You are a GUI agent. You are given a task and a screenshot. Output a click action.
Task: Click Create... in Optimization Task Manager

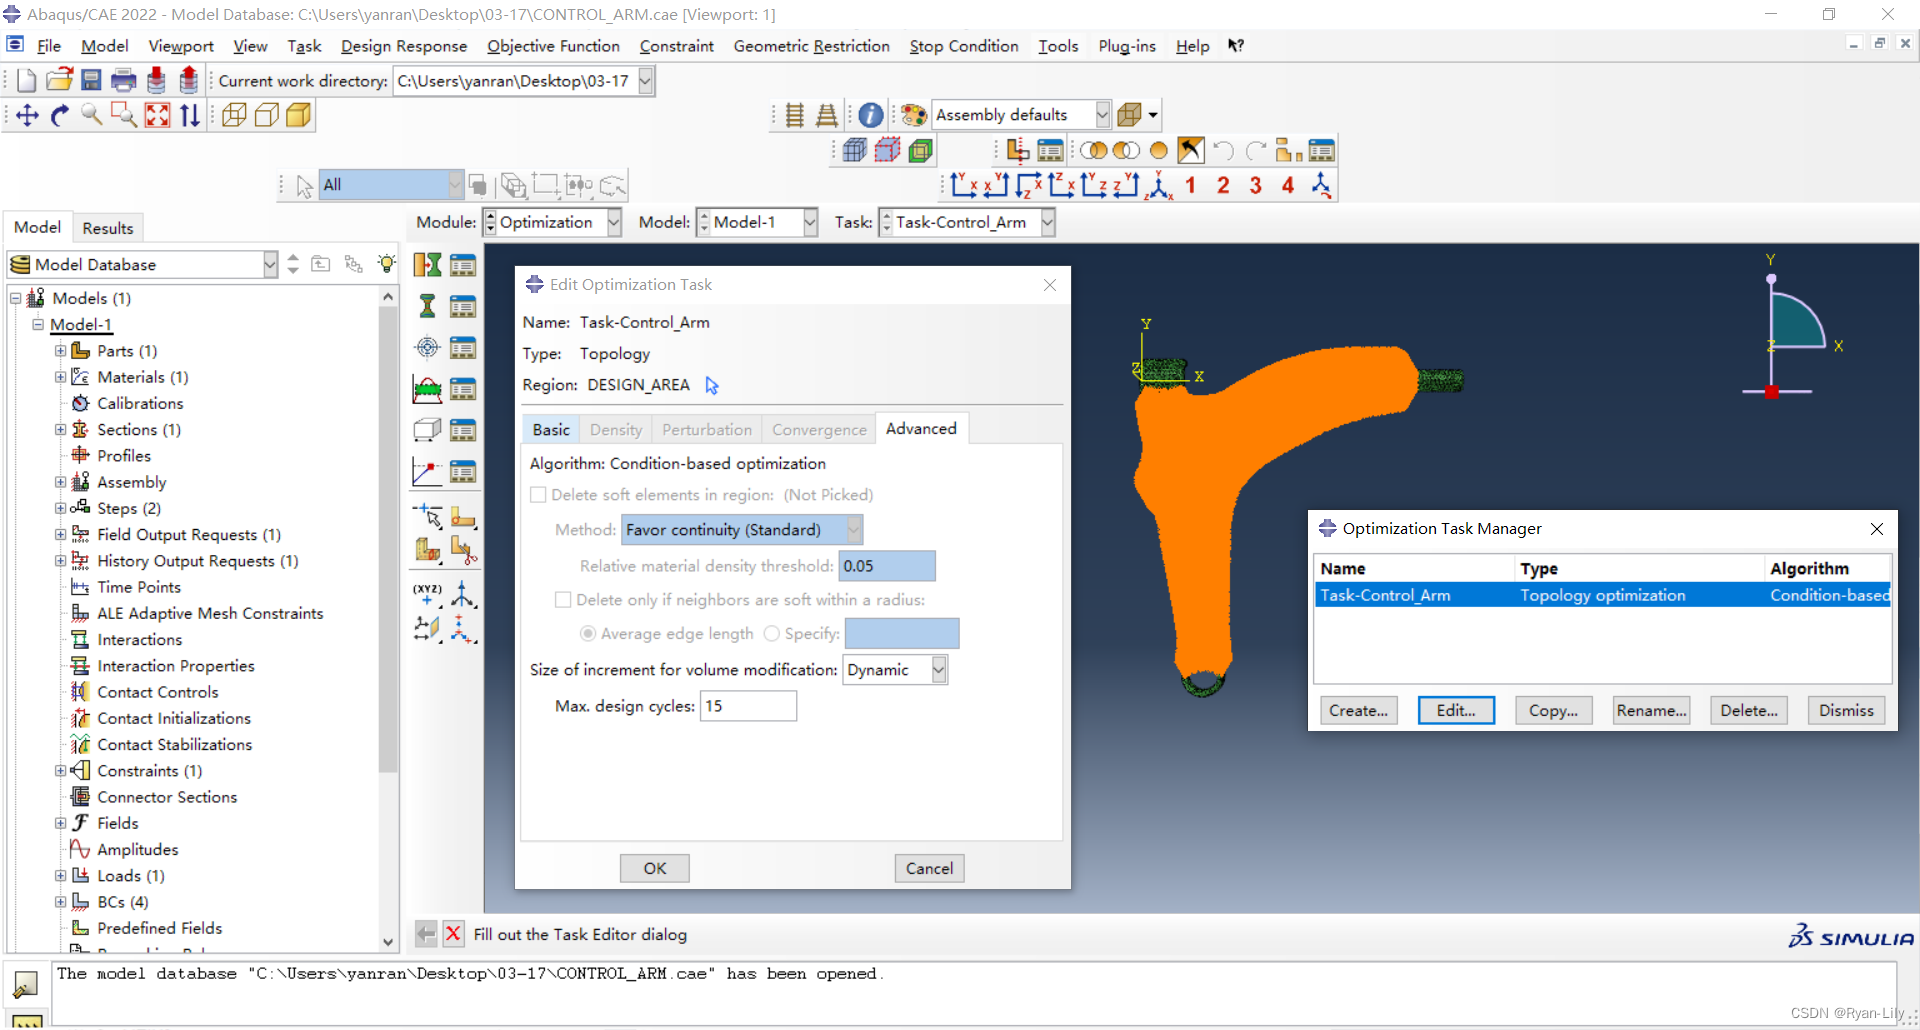click(x=1358, y=710)
